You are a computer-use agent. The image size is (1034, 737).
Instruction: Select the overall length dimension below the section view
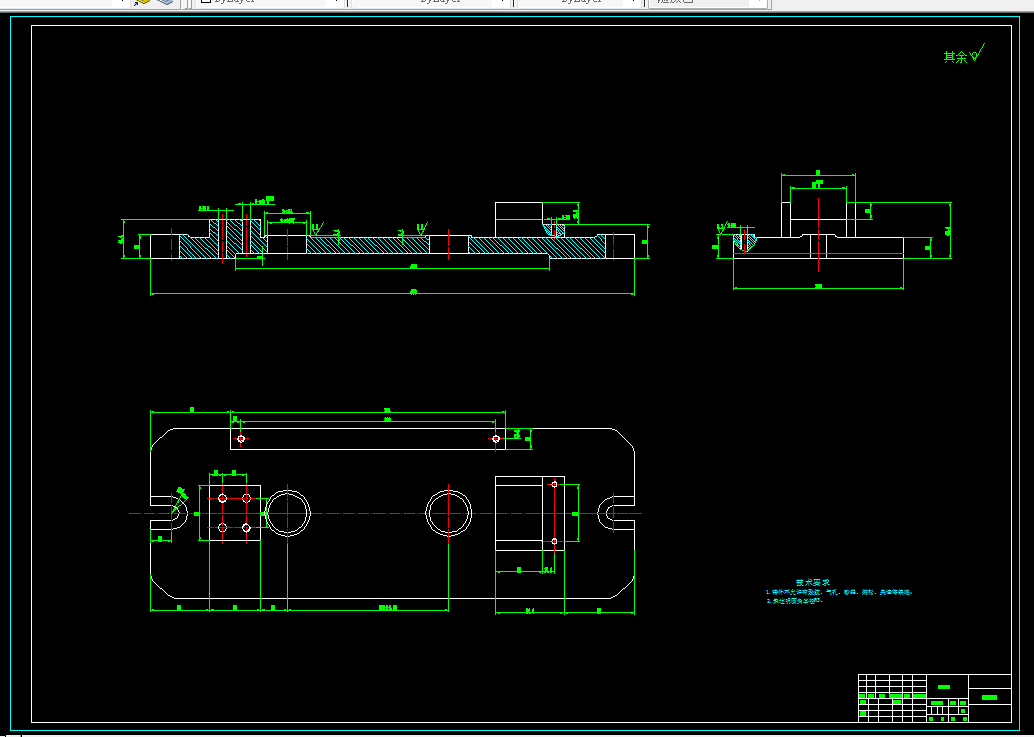click(392, 292)
